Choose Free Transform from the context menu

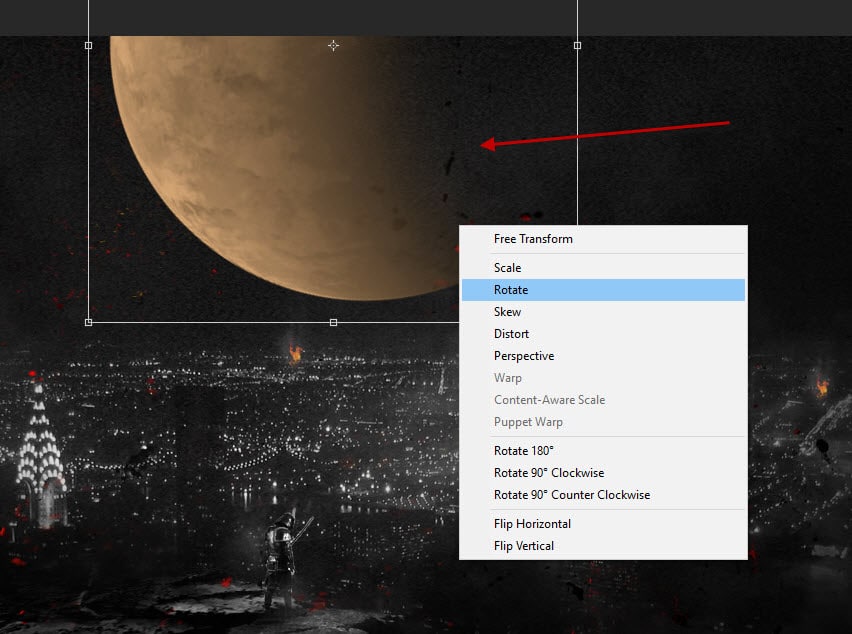point(533,239)
